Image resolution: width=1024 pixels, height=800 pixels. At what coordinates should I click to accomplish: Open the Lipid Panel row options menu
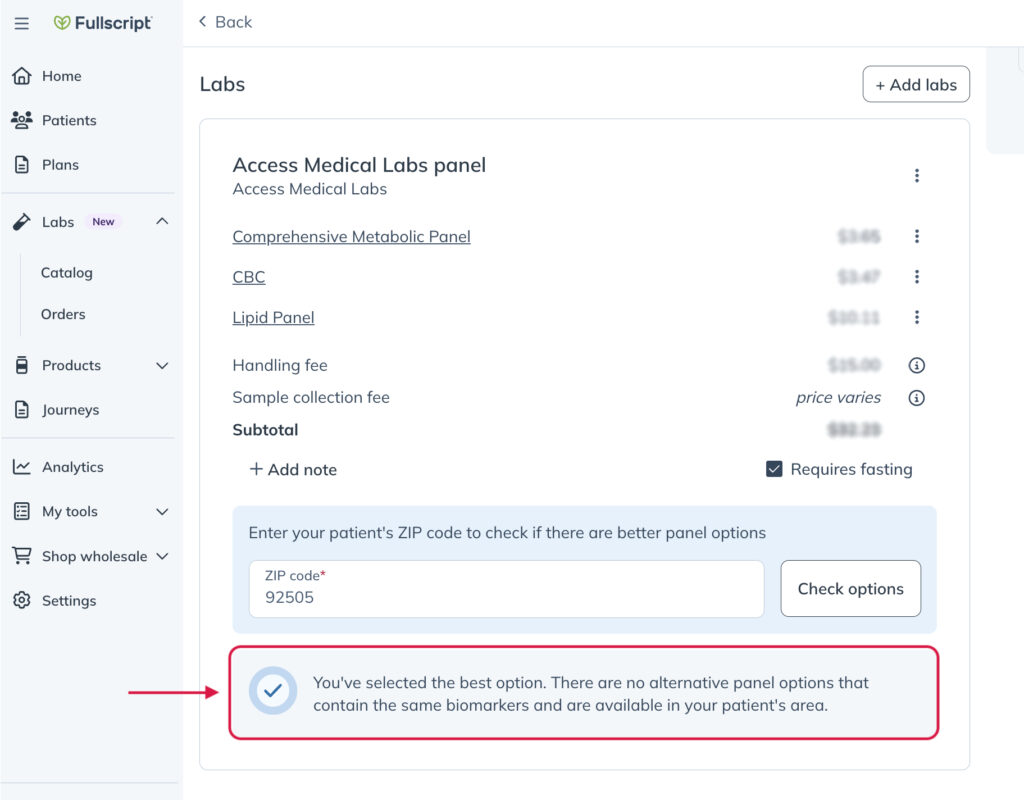click(x=917, y=317)
